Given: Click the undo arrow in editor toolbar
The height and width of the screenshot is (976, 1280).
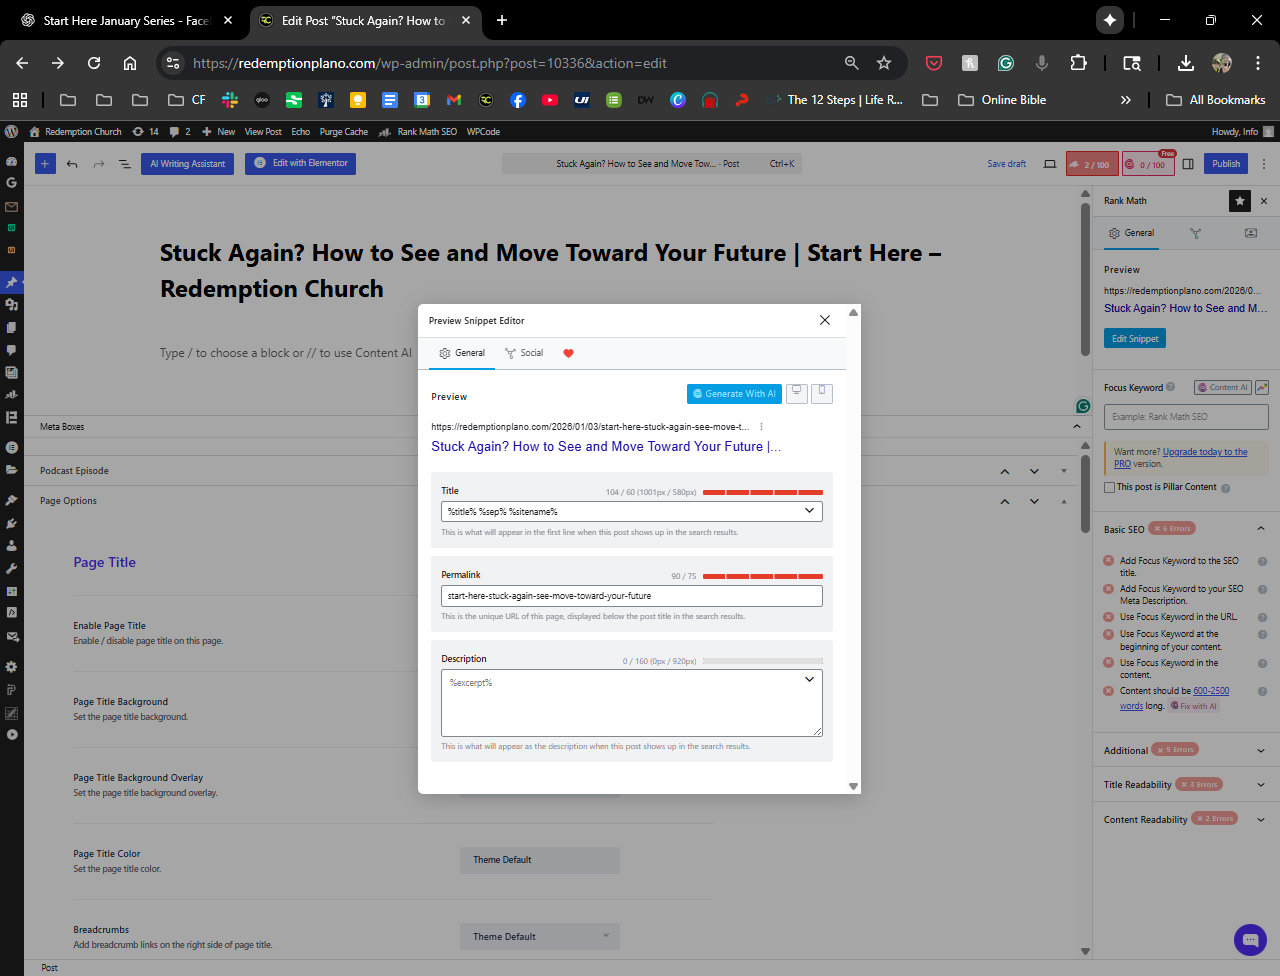Looking at the screenshot, I should click(x=72, y=164).
